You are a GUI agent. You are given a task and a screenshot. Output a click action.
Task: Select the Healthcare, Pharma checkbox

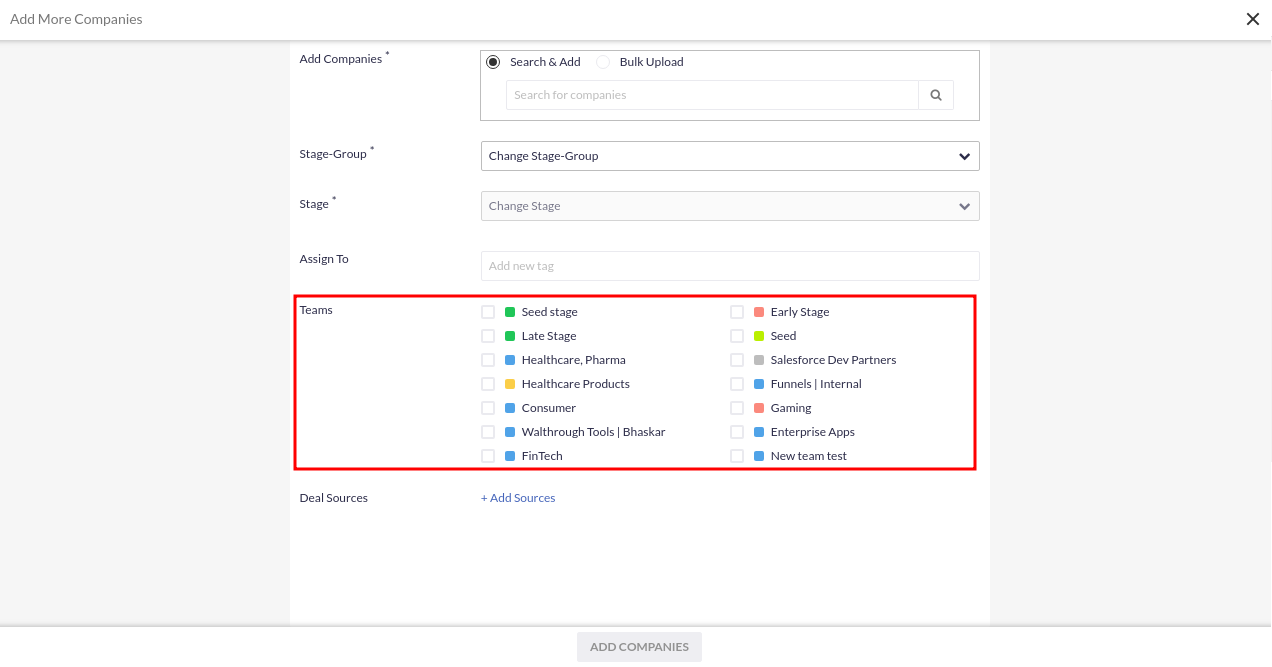coord(488,360)
